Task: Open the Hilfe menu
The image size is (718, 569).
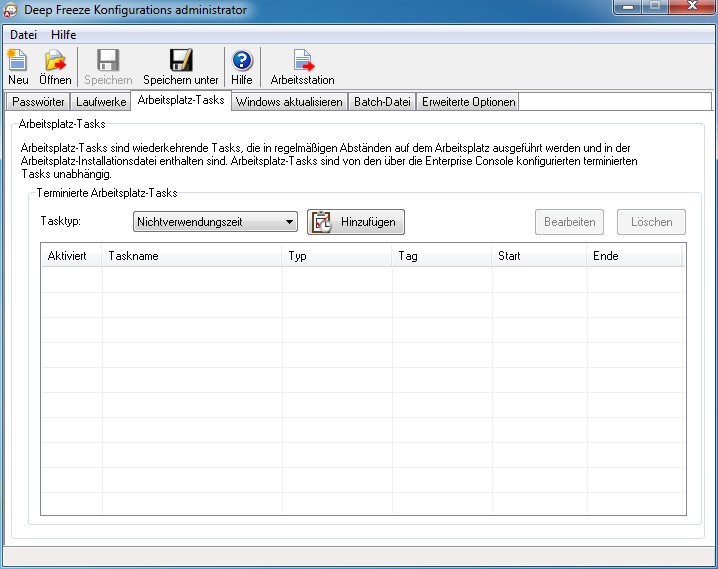Action: 64,35
